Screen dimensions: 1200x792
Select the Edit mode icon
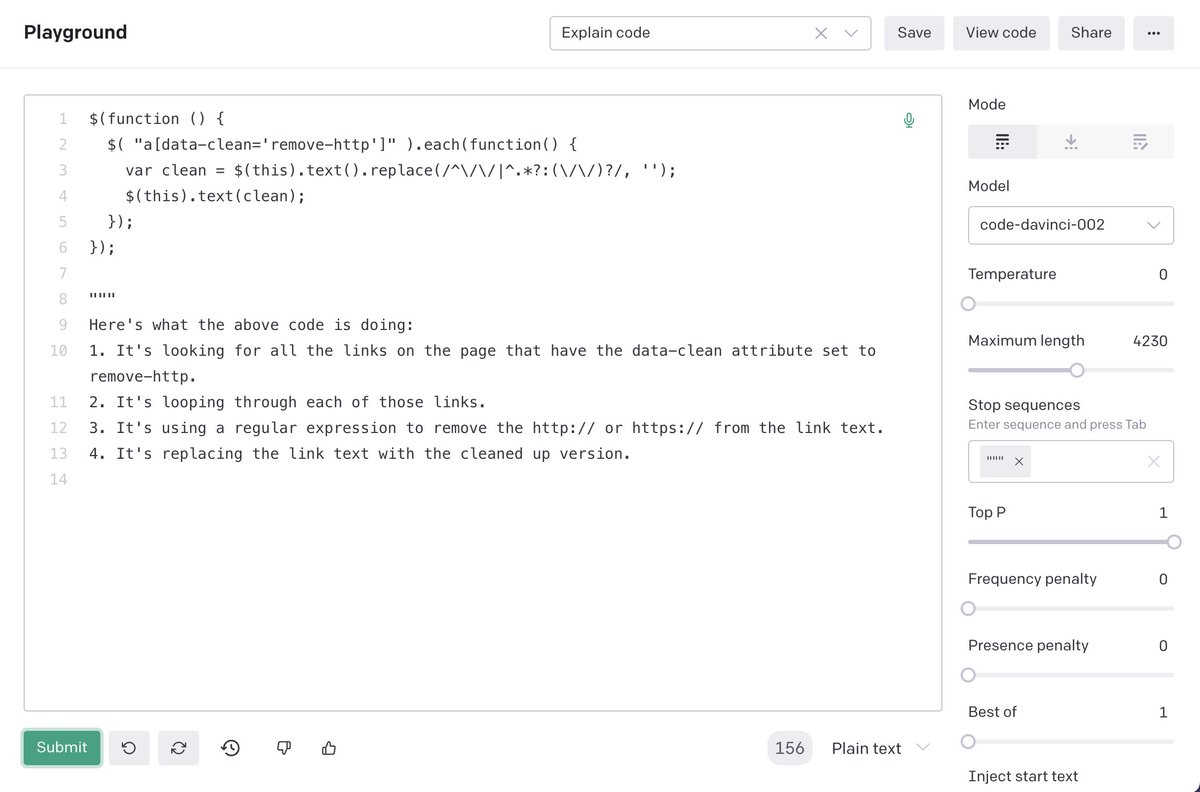click(1140, 142)
